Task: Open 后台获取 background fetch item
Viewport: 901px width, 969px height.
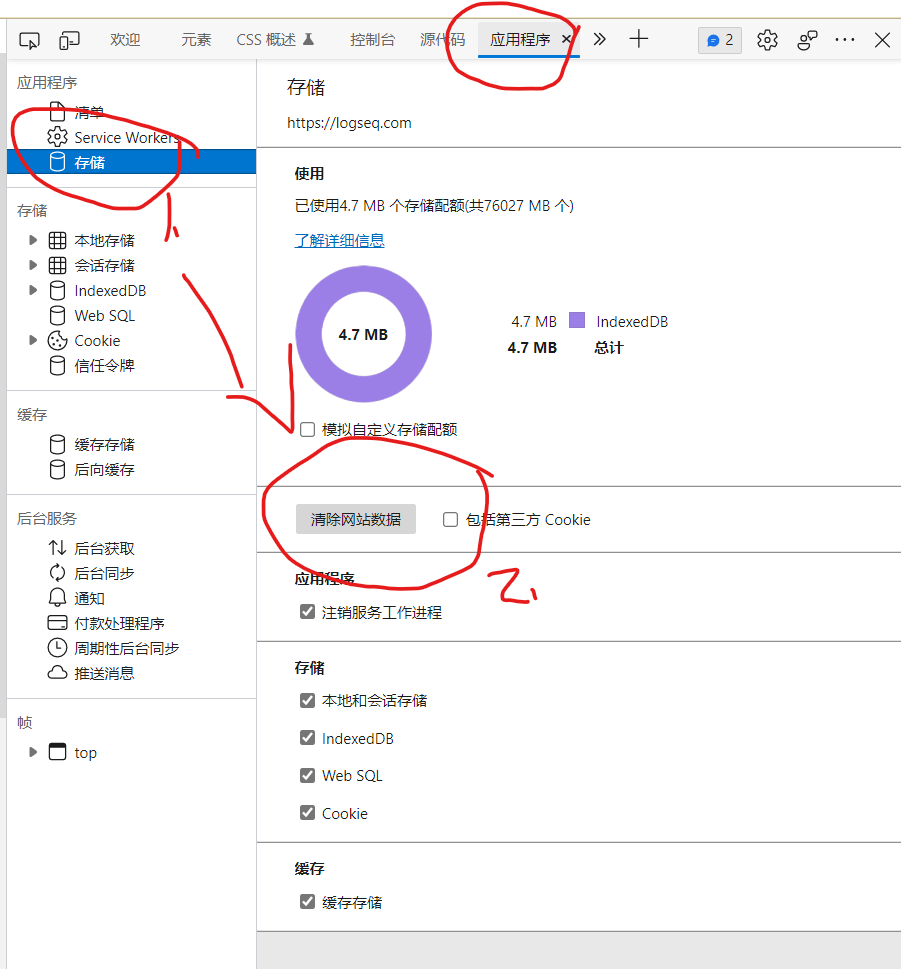Action: tap(91, 548)
